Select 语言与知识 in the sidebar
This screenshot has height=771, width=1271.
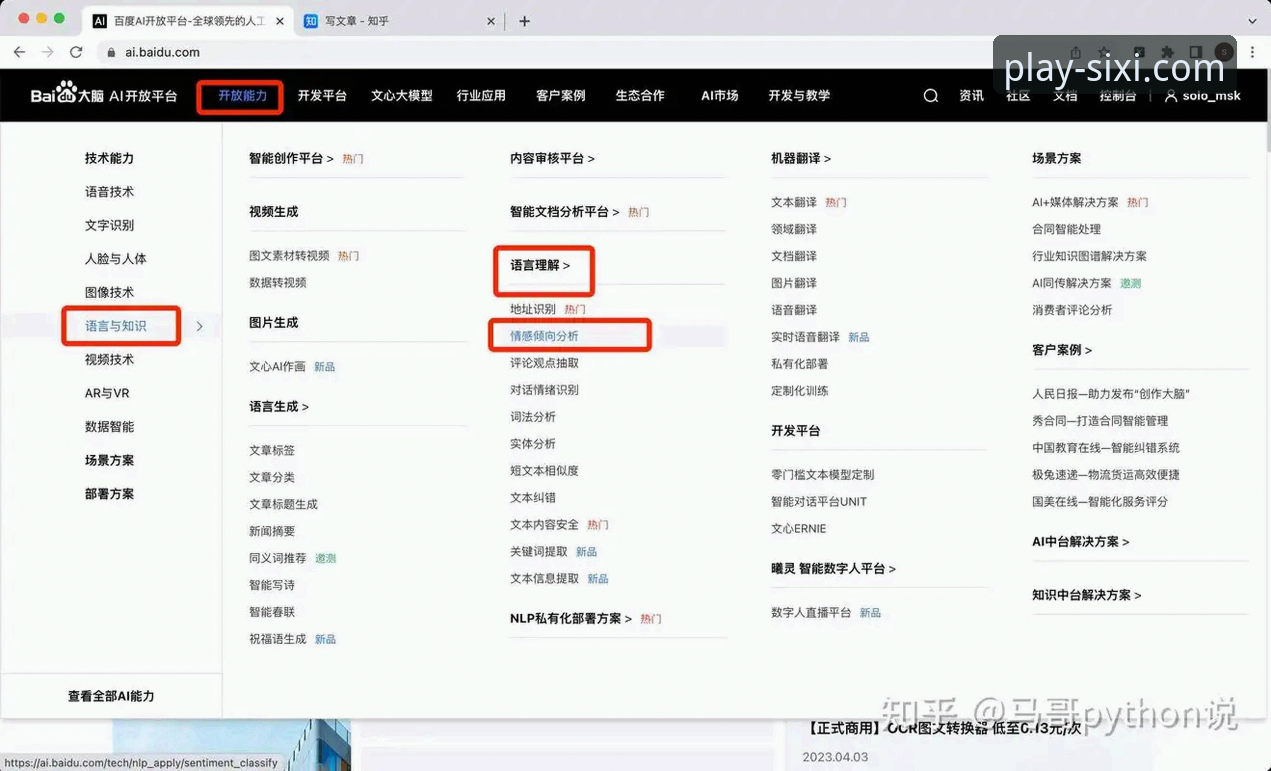(116, 326)
